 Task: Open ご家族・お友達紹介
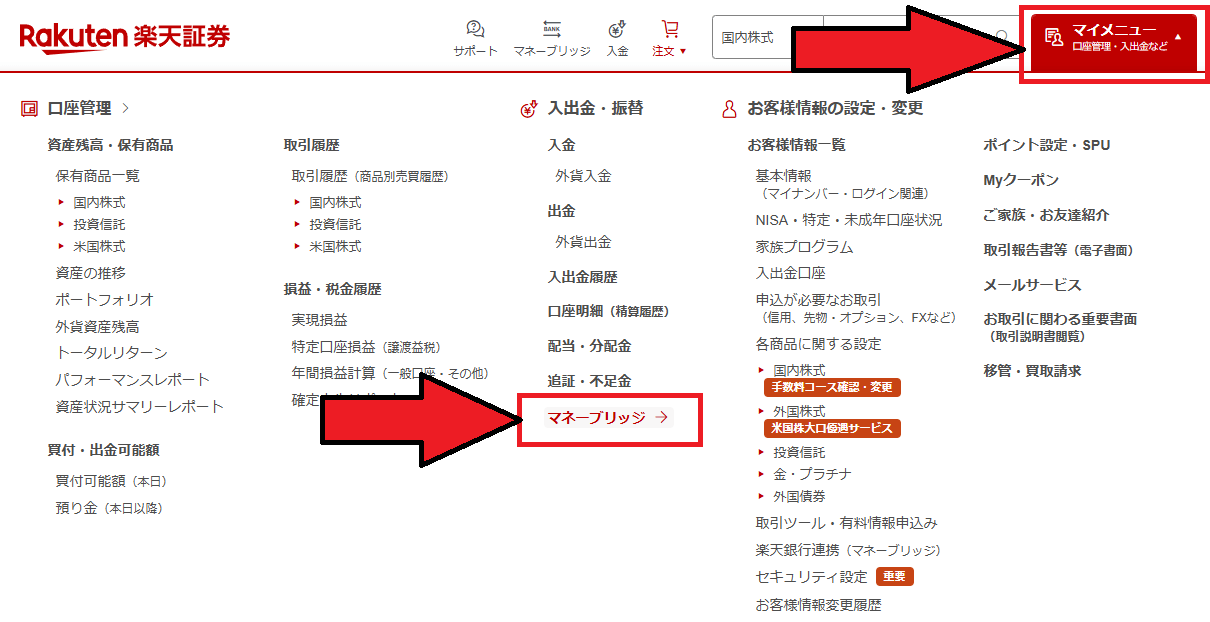(1046, 215)
